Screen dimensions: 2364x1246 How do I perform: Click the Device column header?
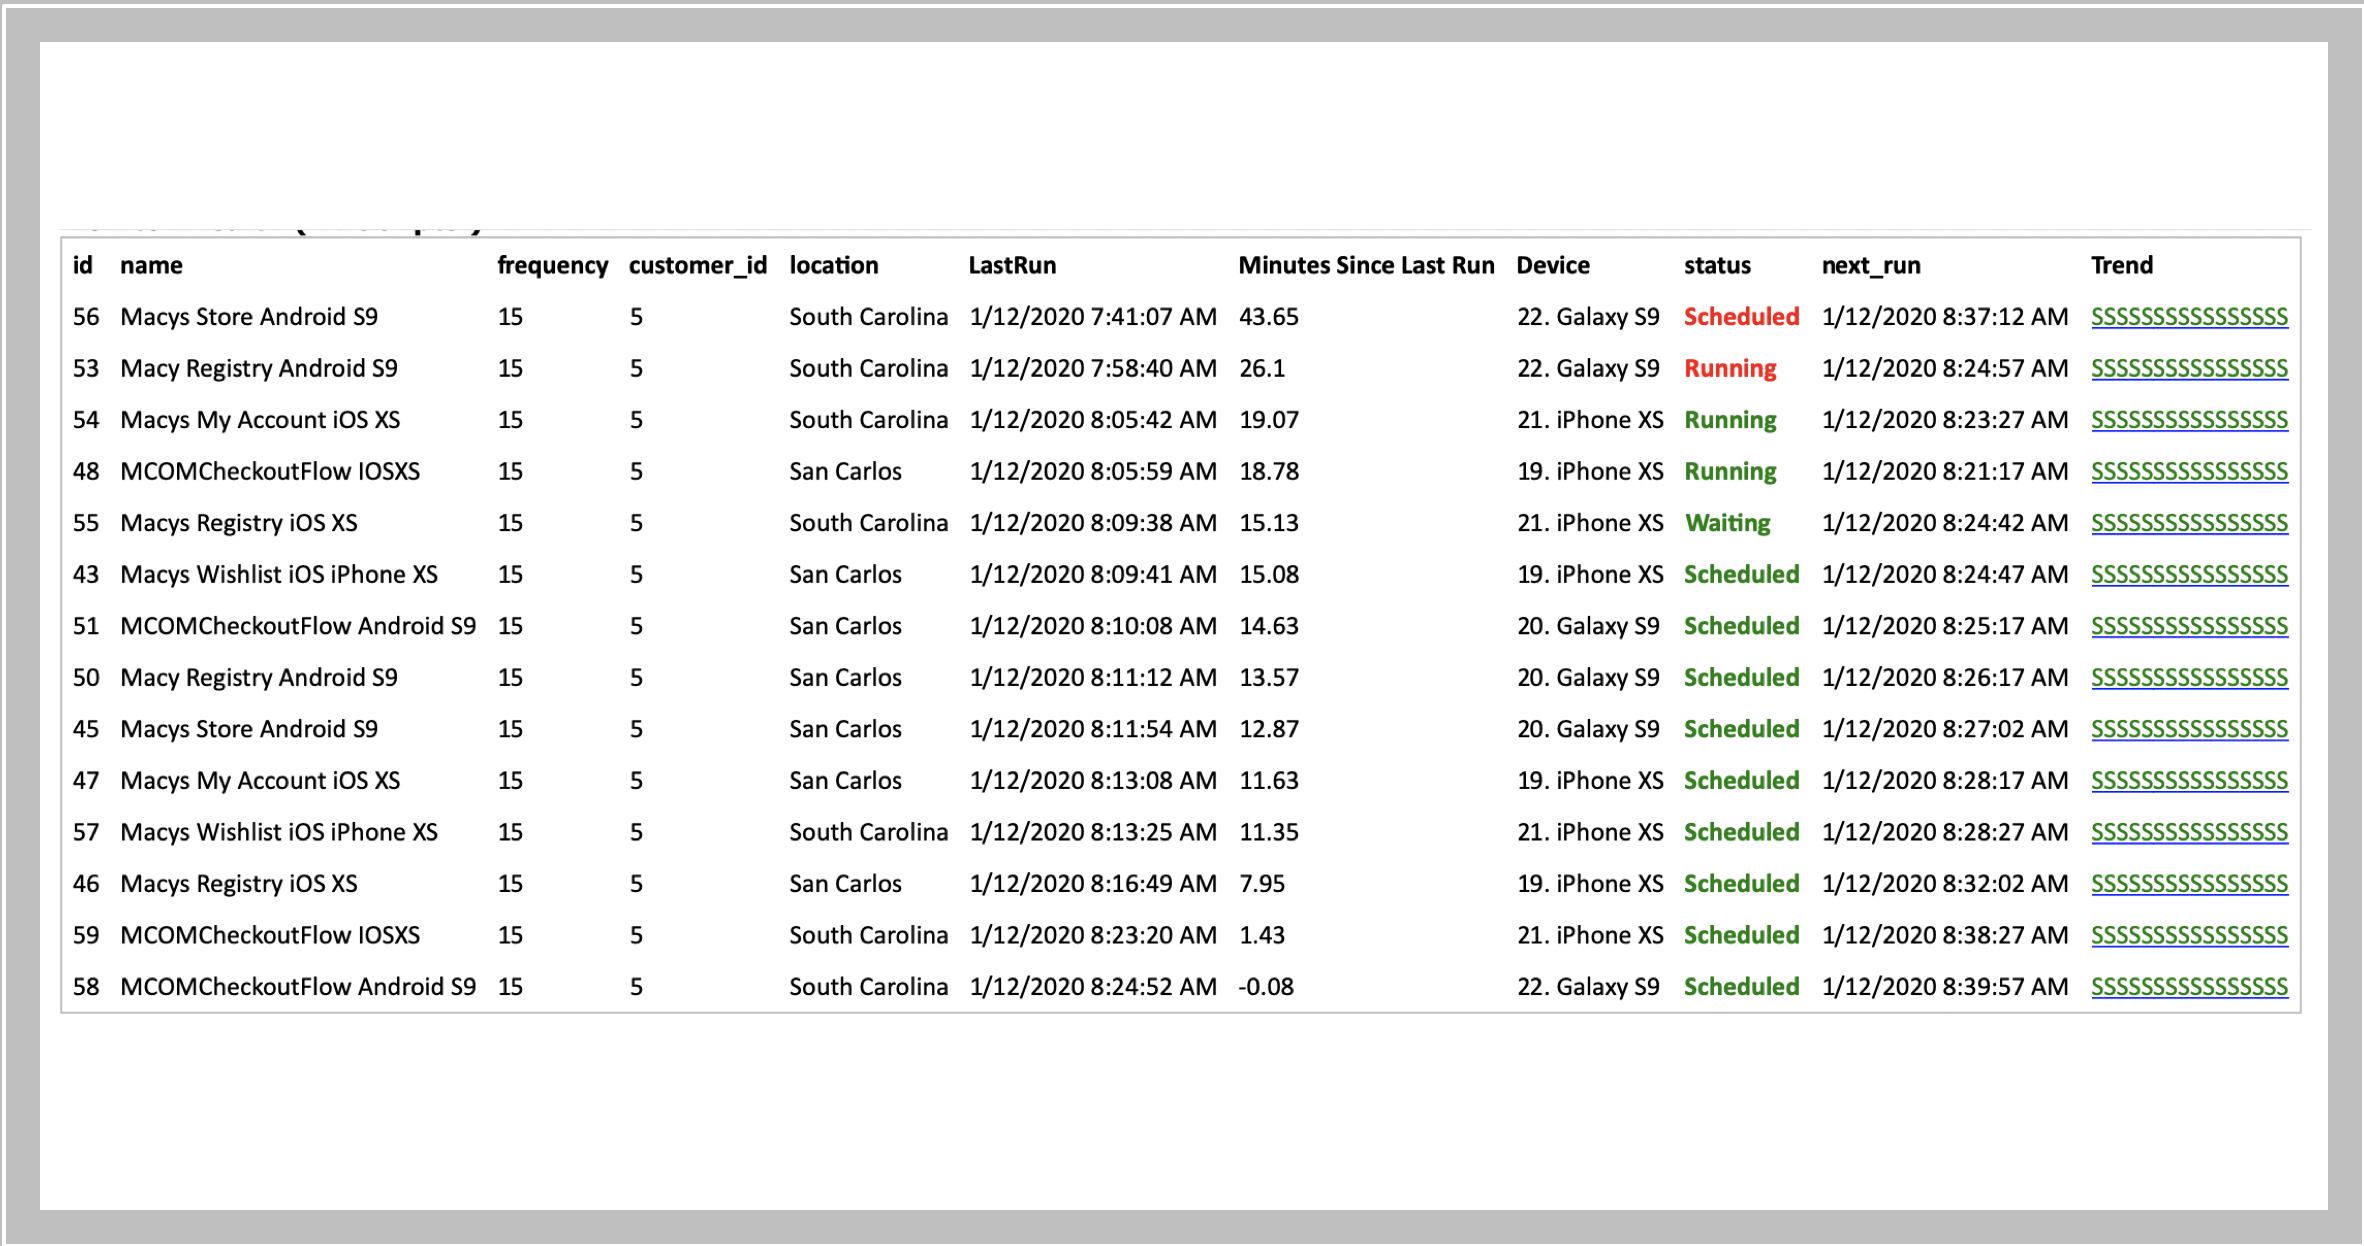pyautogui.click(x=1553, y=265)
